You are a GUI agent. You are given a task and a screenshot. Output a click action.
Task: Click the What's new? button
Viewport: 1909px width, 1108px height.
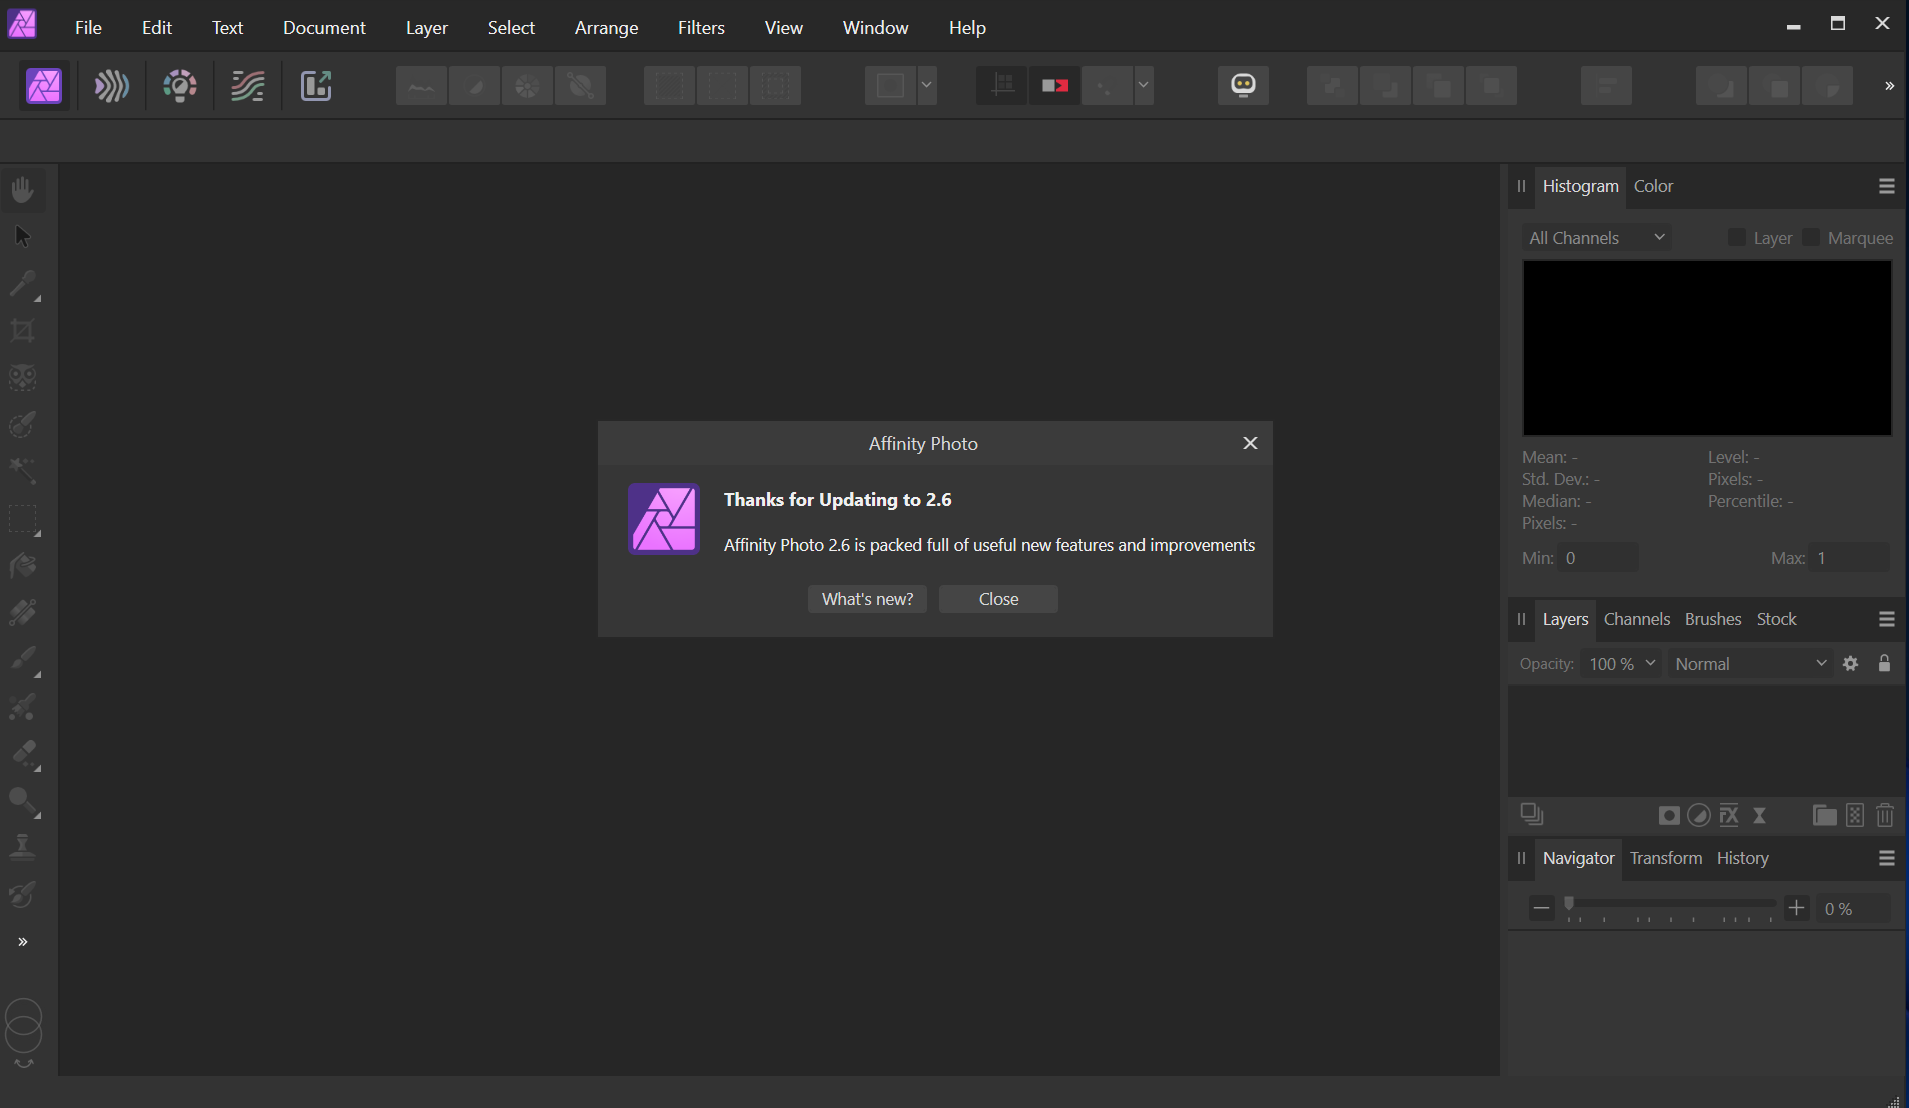point(867,599)
